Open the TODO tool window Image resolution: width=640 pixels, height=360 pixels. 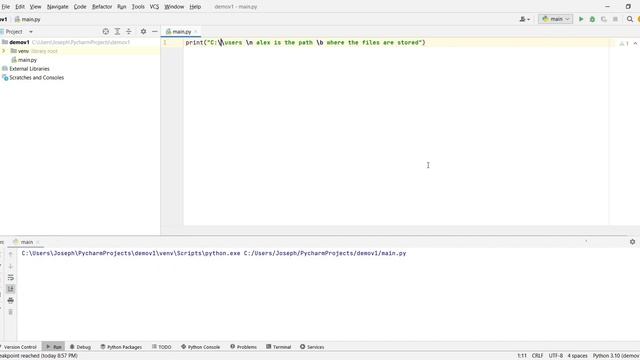(x=162, y=347)
